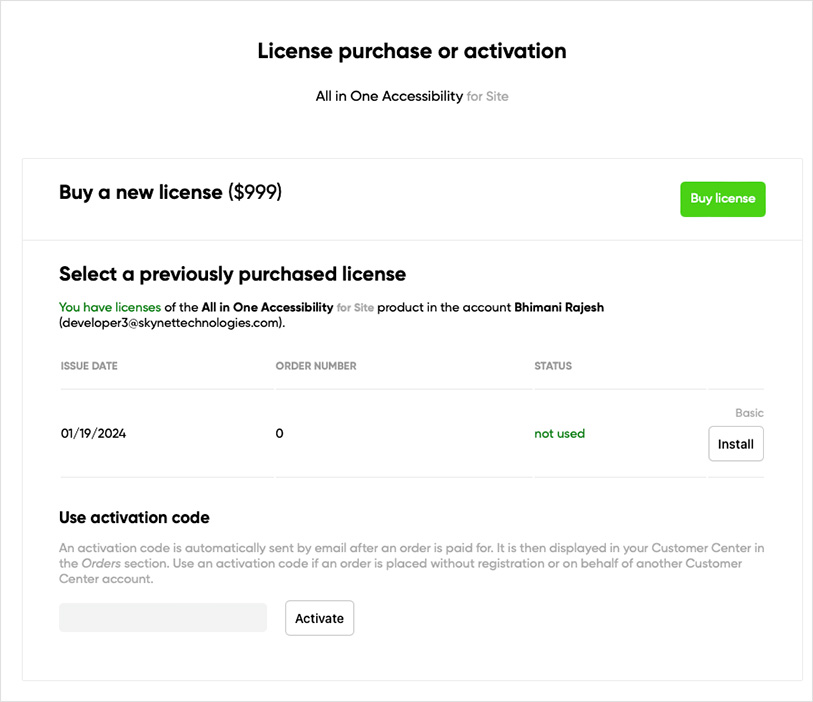The width and height of the screenshot is (813, 702).
Task: Click the italic 'Orders' word in description
Action: pyautogui.click(x=101, y=564)
